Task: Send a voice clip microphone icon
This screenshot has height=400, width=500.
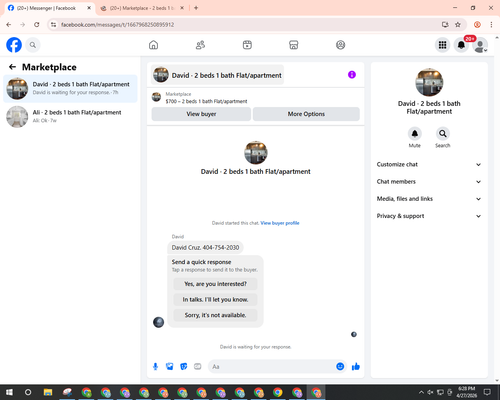Action: (x=155, y=367)
